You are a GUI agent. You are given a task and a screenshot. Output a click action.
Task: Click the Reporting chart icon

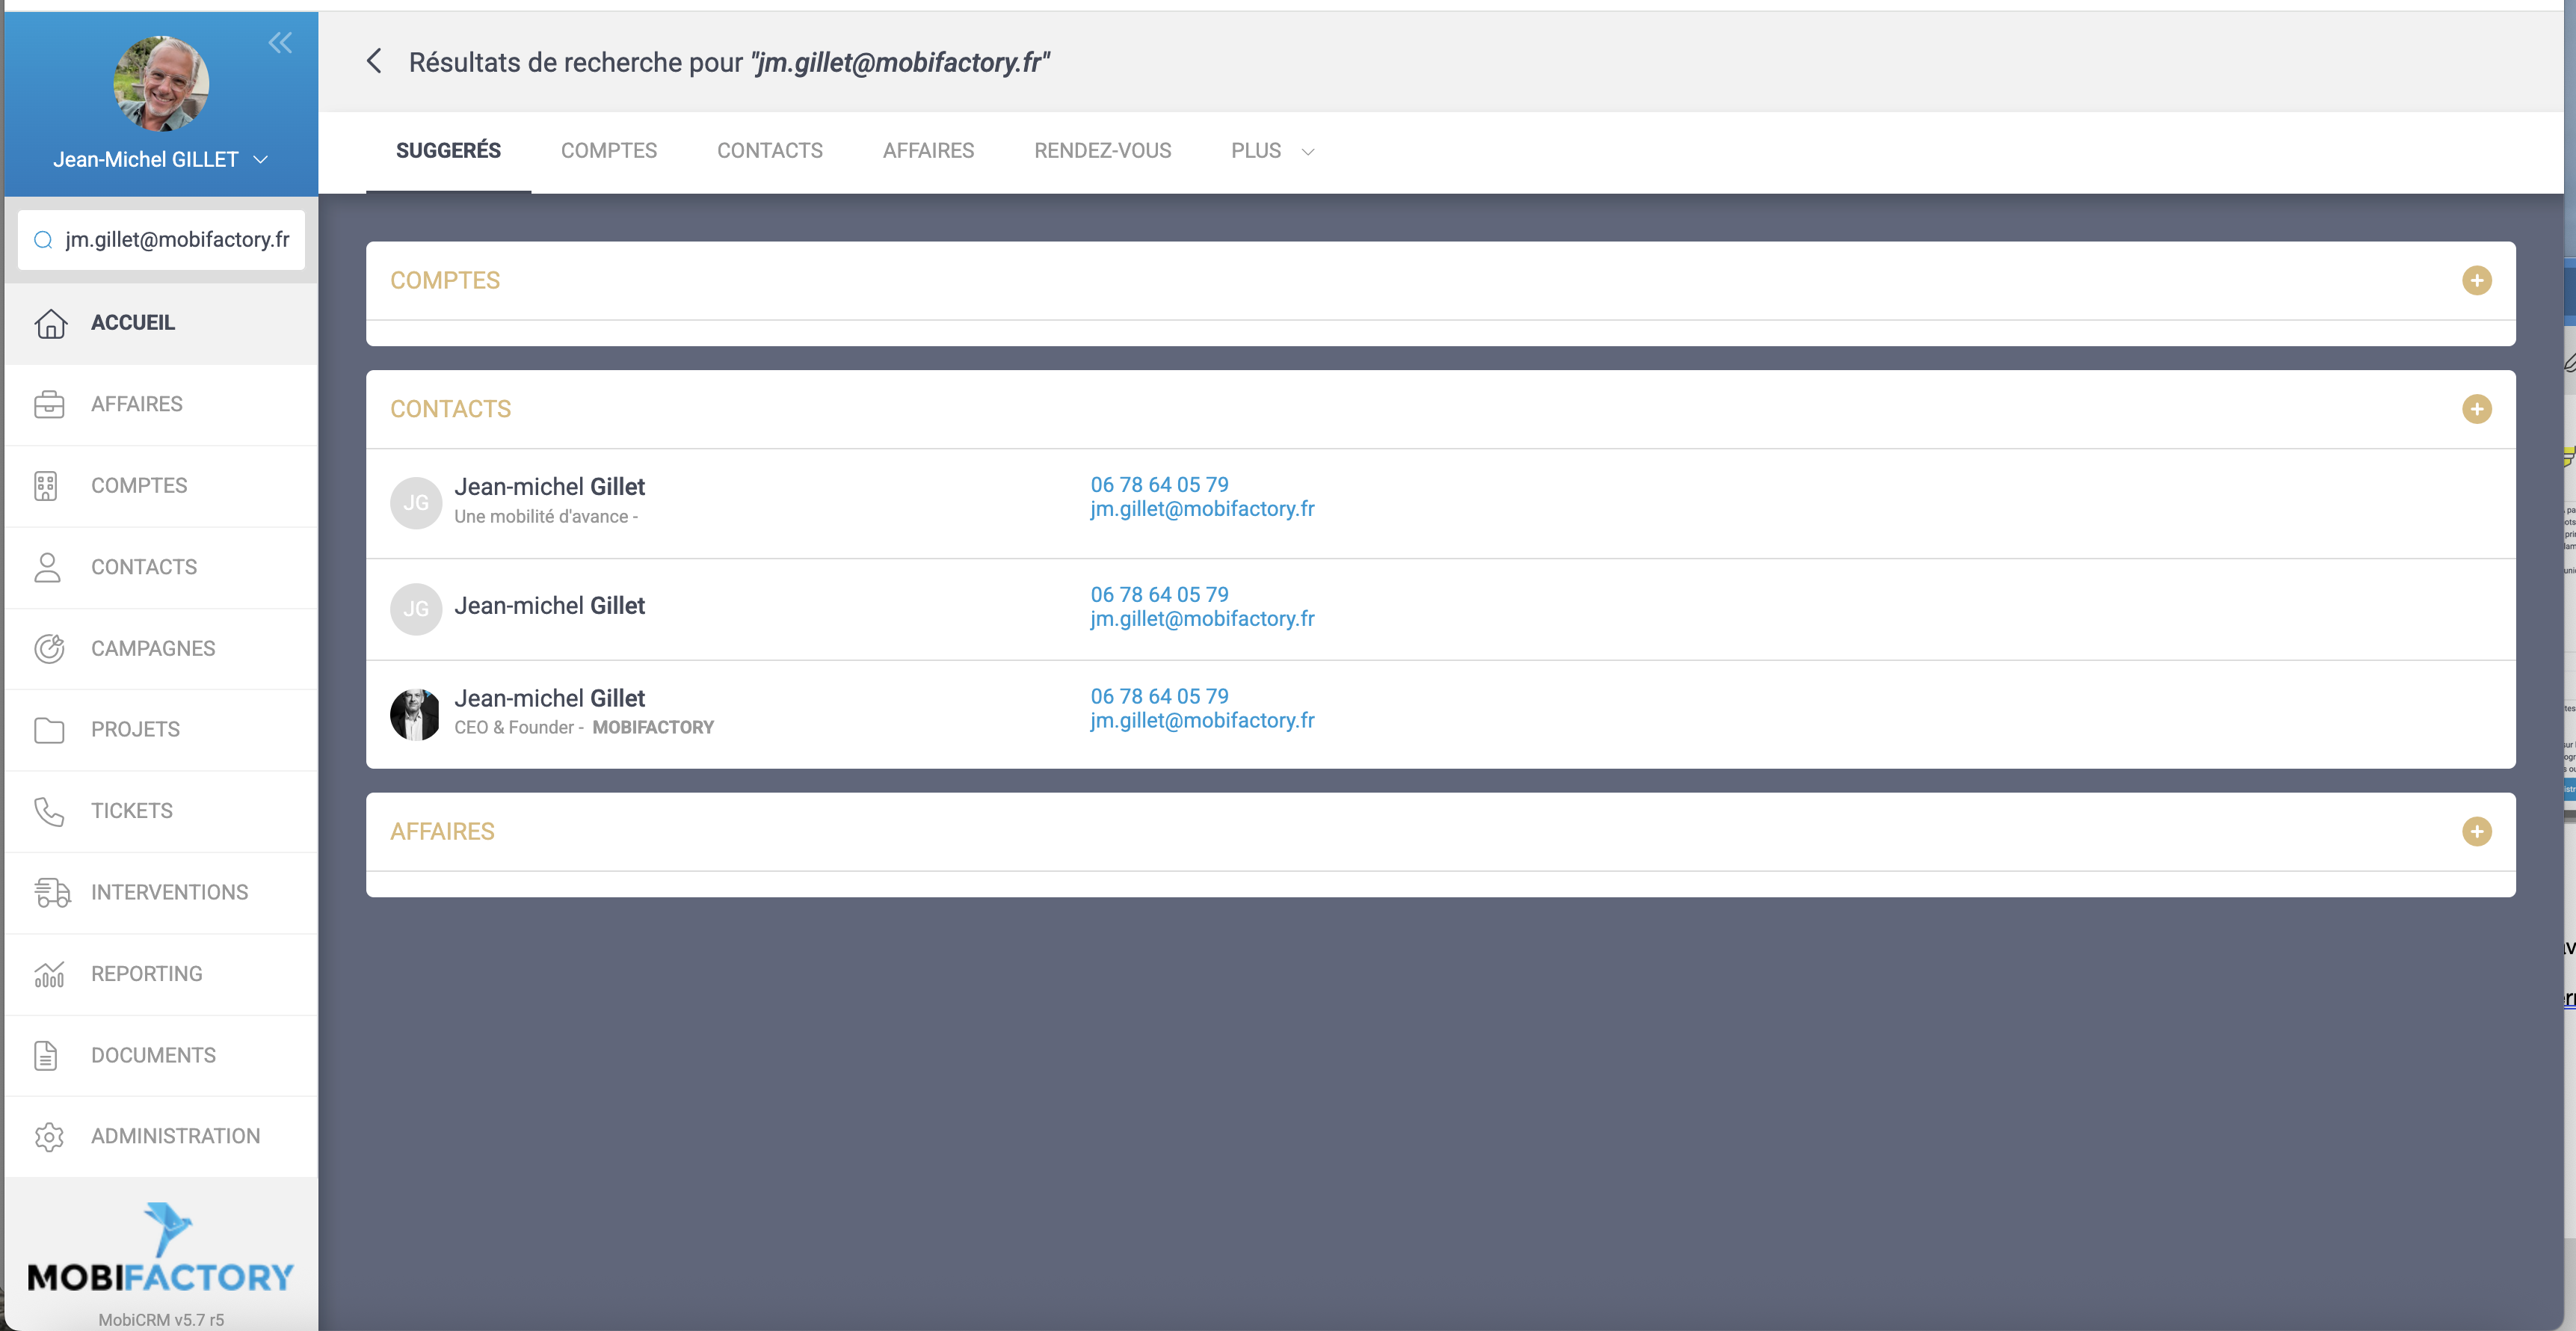tap(49, 974)
